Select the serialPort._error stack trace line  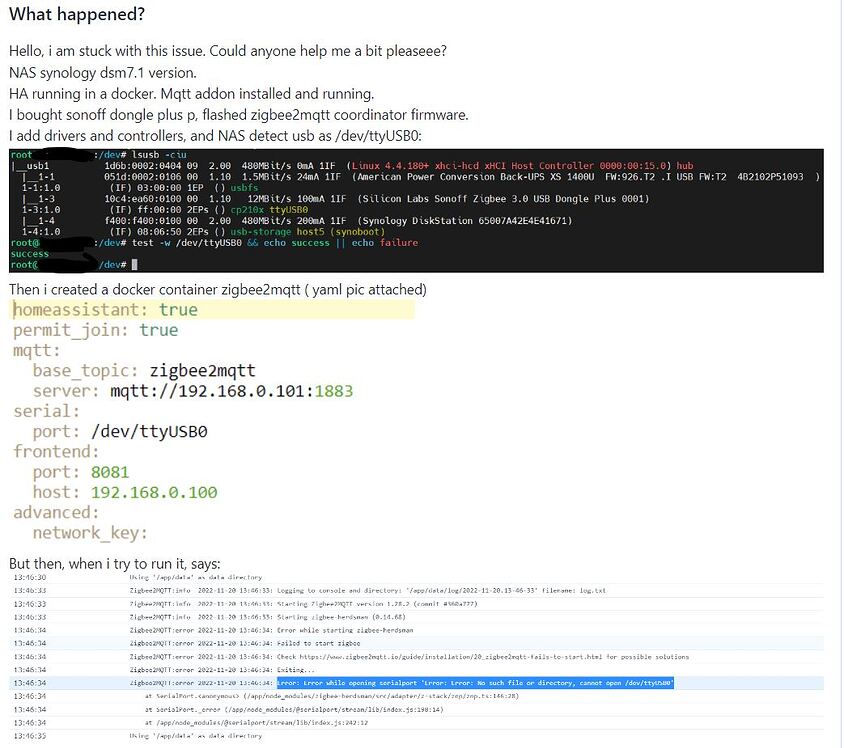290,709
